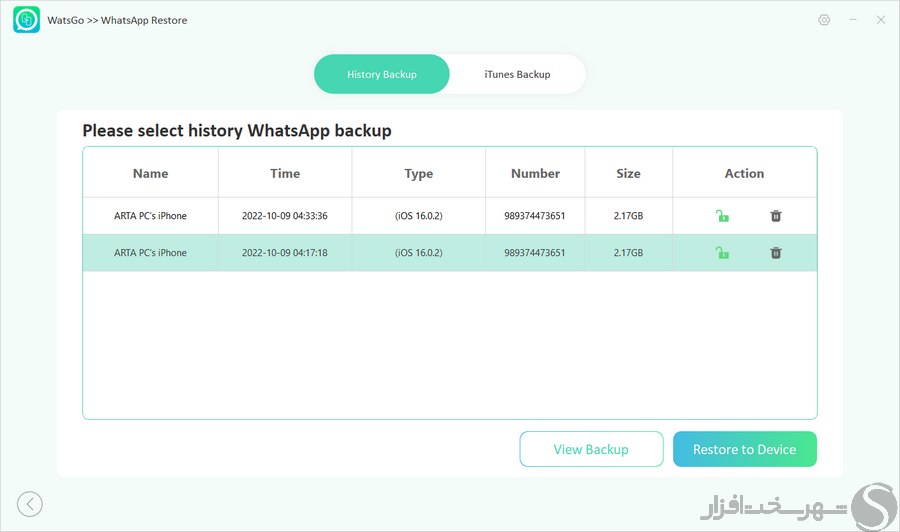Image resolution: width=900 pixels, height=532 pixels.
Task: Click the (iOS 16.0.2) type in 04:33:36 row
Action: pos(418,216)
